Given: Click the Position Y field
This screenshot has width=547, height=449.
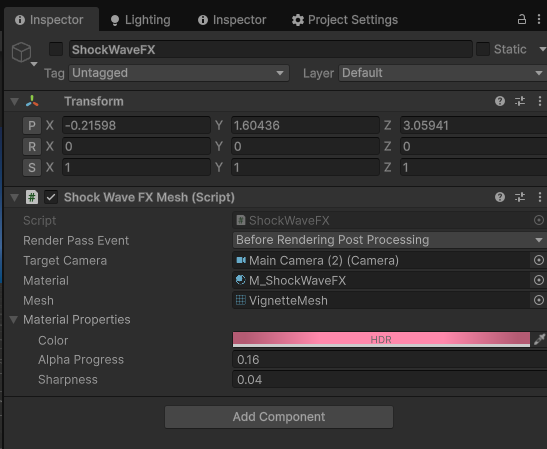Looking at the screenshot, I should (x=305, y=125).
